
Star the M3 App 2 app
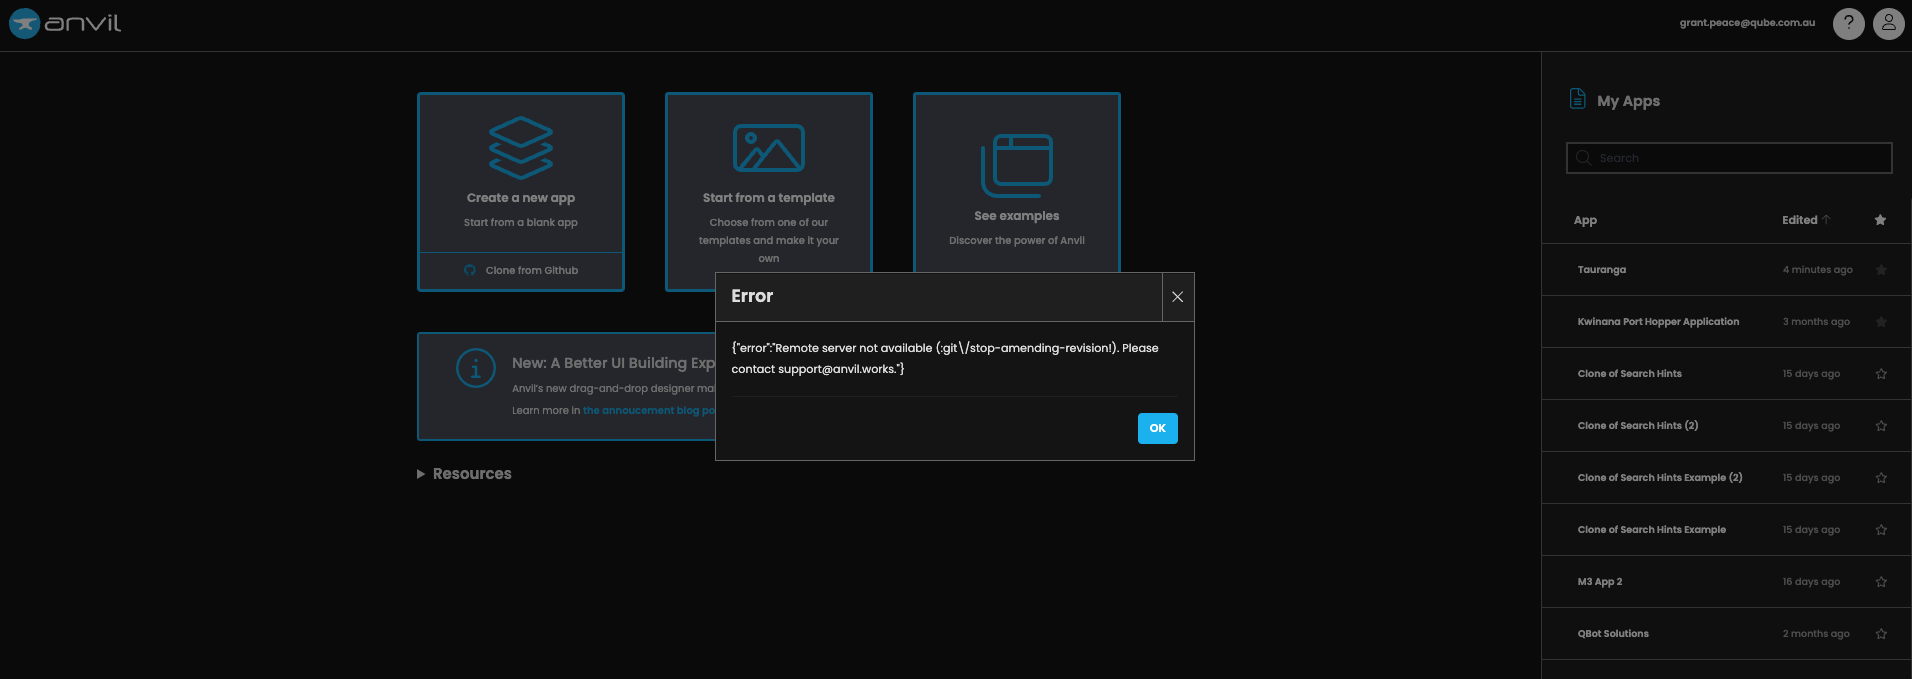coord(1881,582)
